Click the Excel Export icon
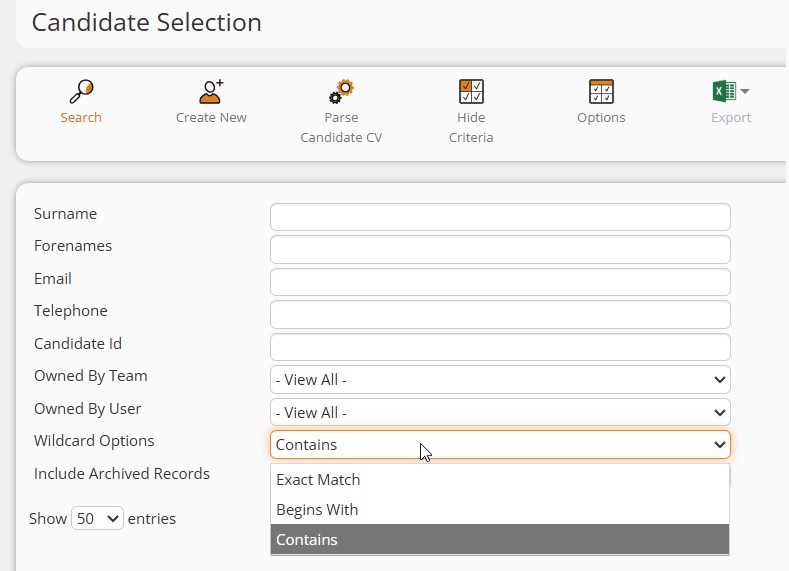This screenshot has height=571, width=789. (x=724, y=92)
